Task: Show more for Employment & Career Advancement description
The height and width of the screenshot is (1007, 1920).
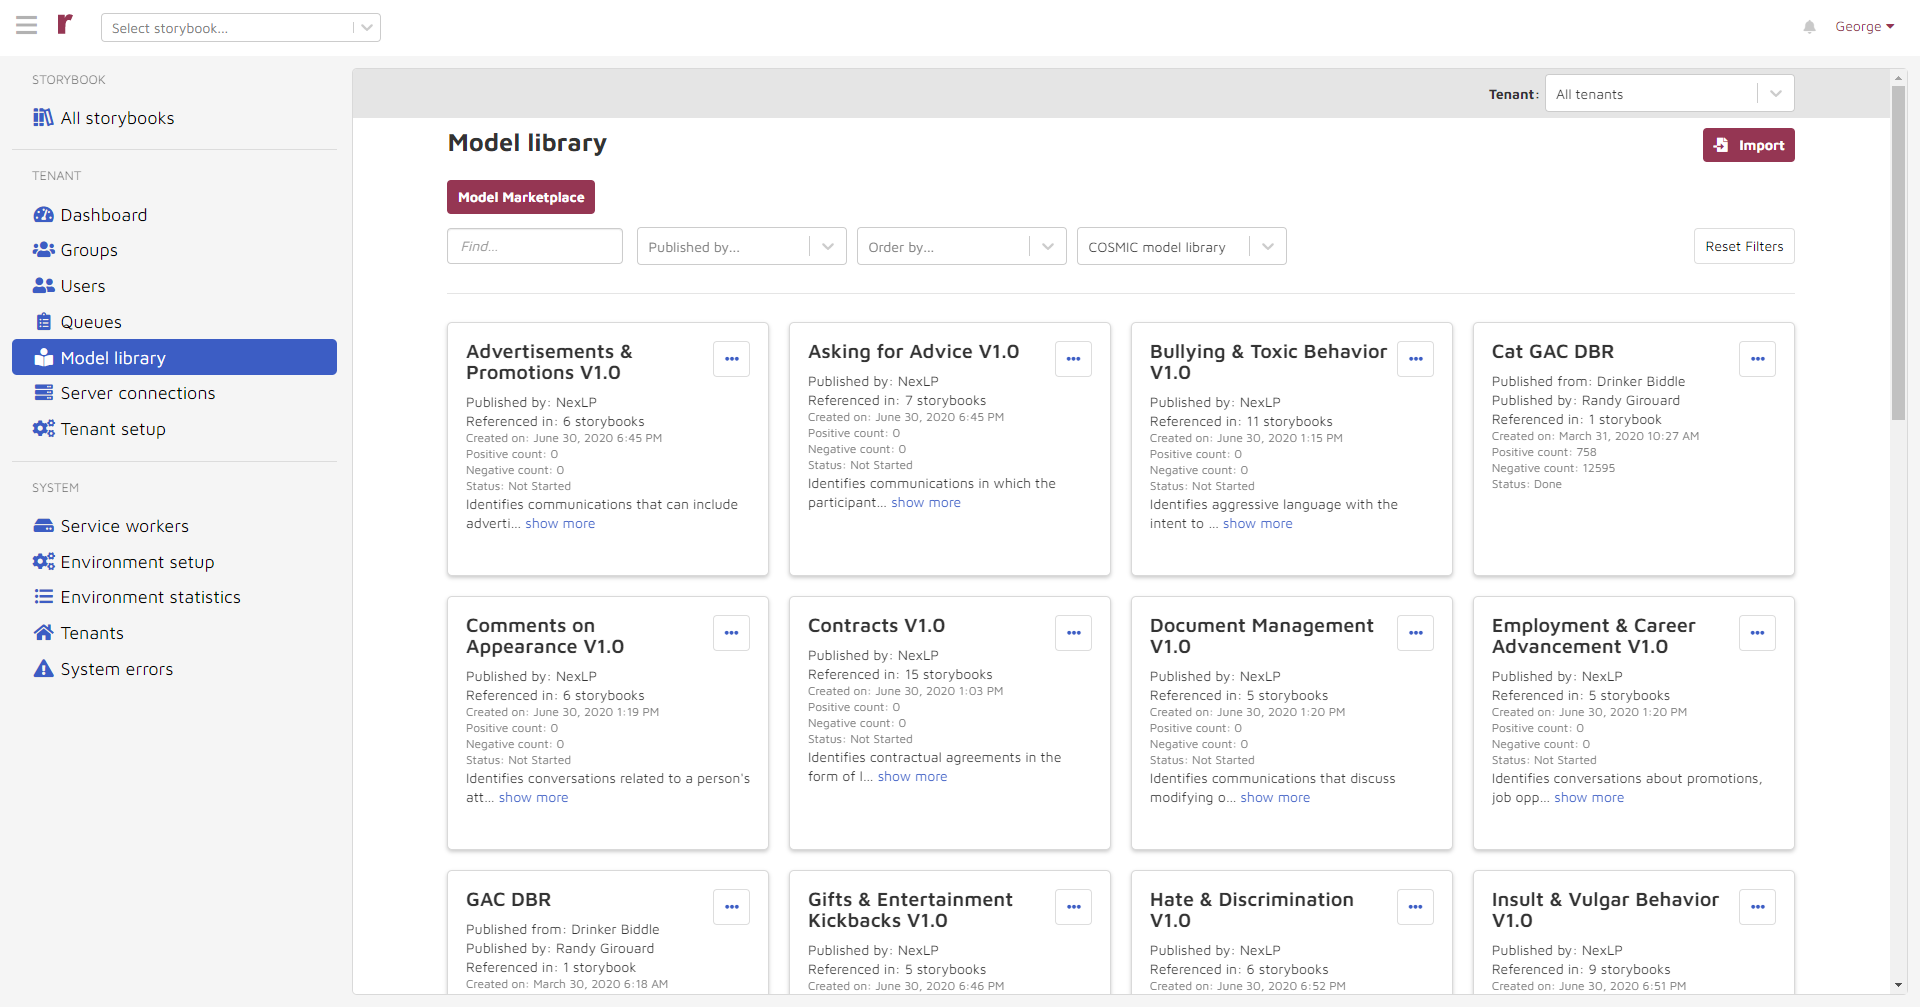Action: [x=1589, y=798]
